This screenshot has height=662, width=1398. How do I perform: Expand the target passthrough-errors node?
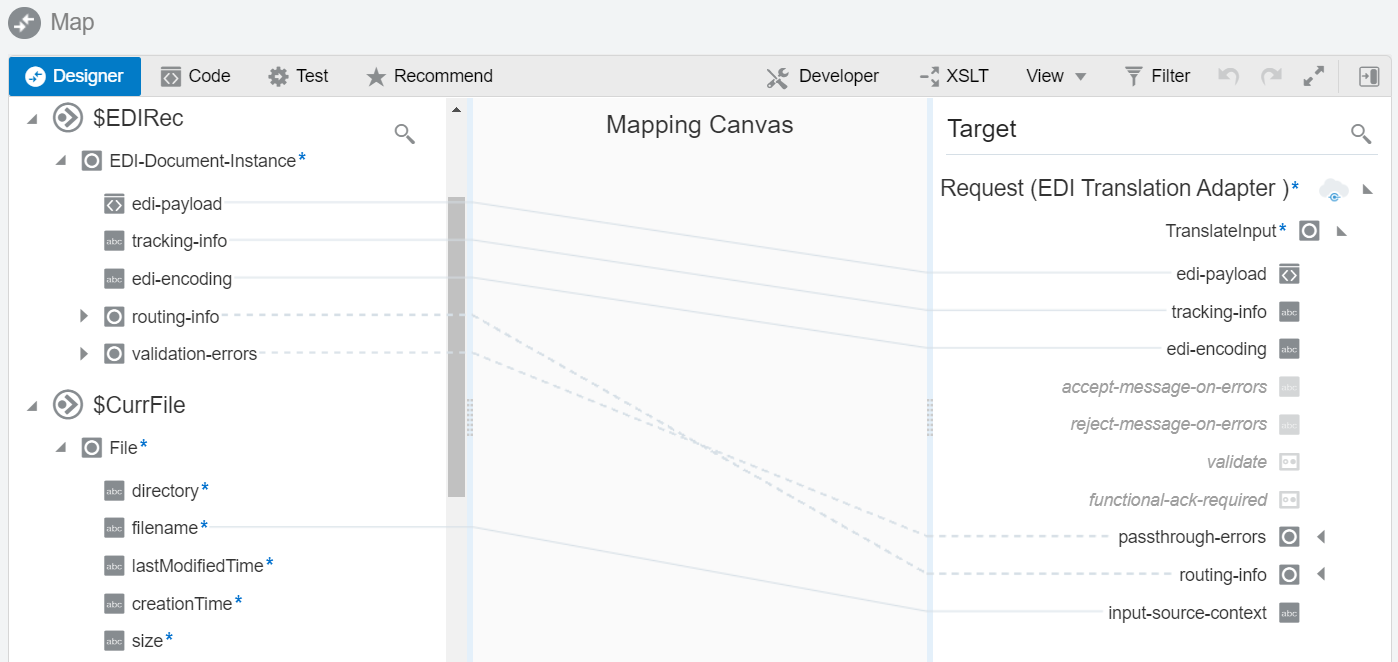coord(1321,537)
